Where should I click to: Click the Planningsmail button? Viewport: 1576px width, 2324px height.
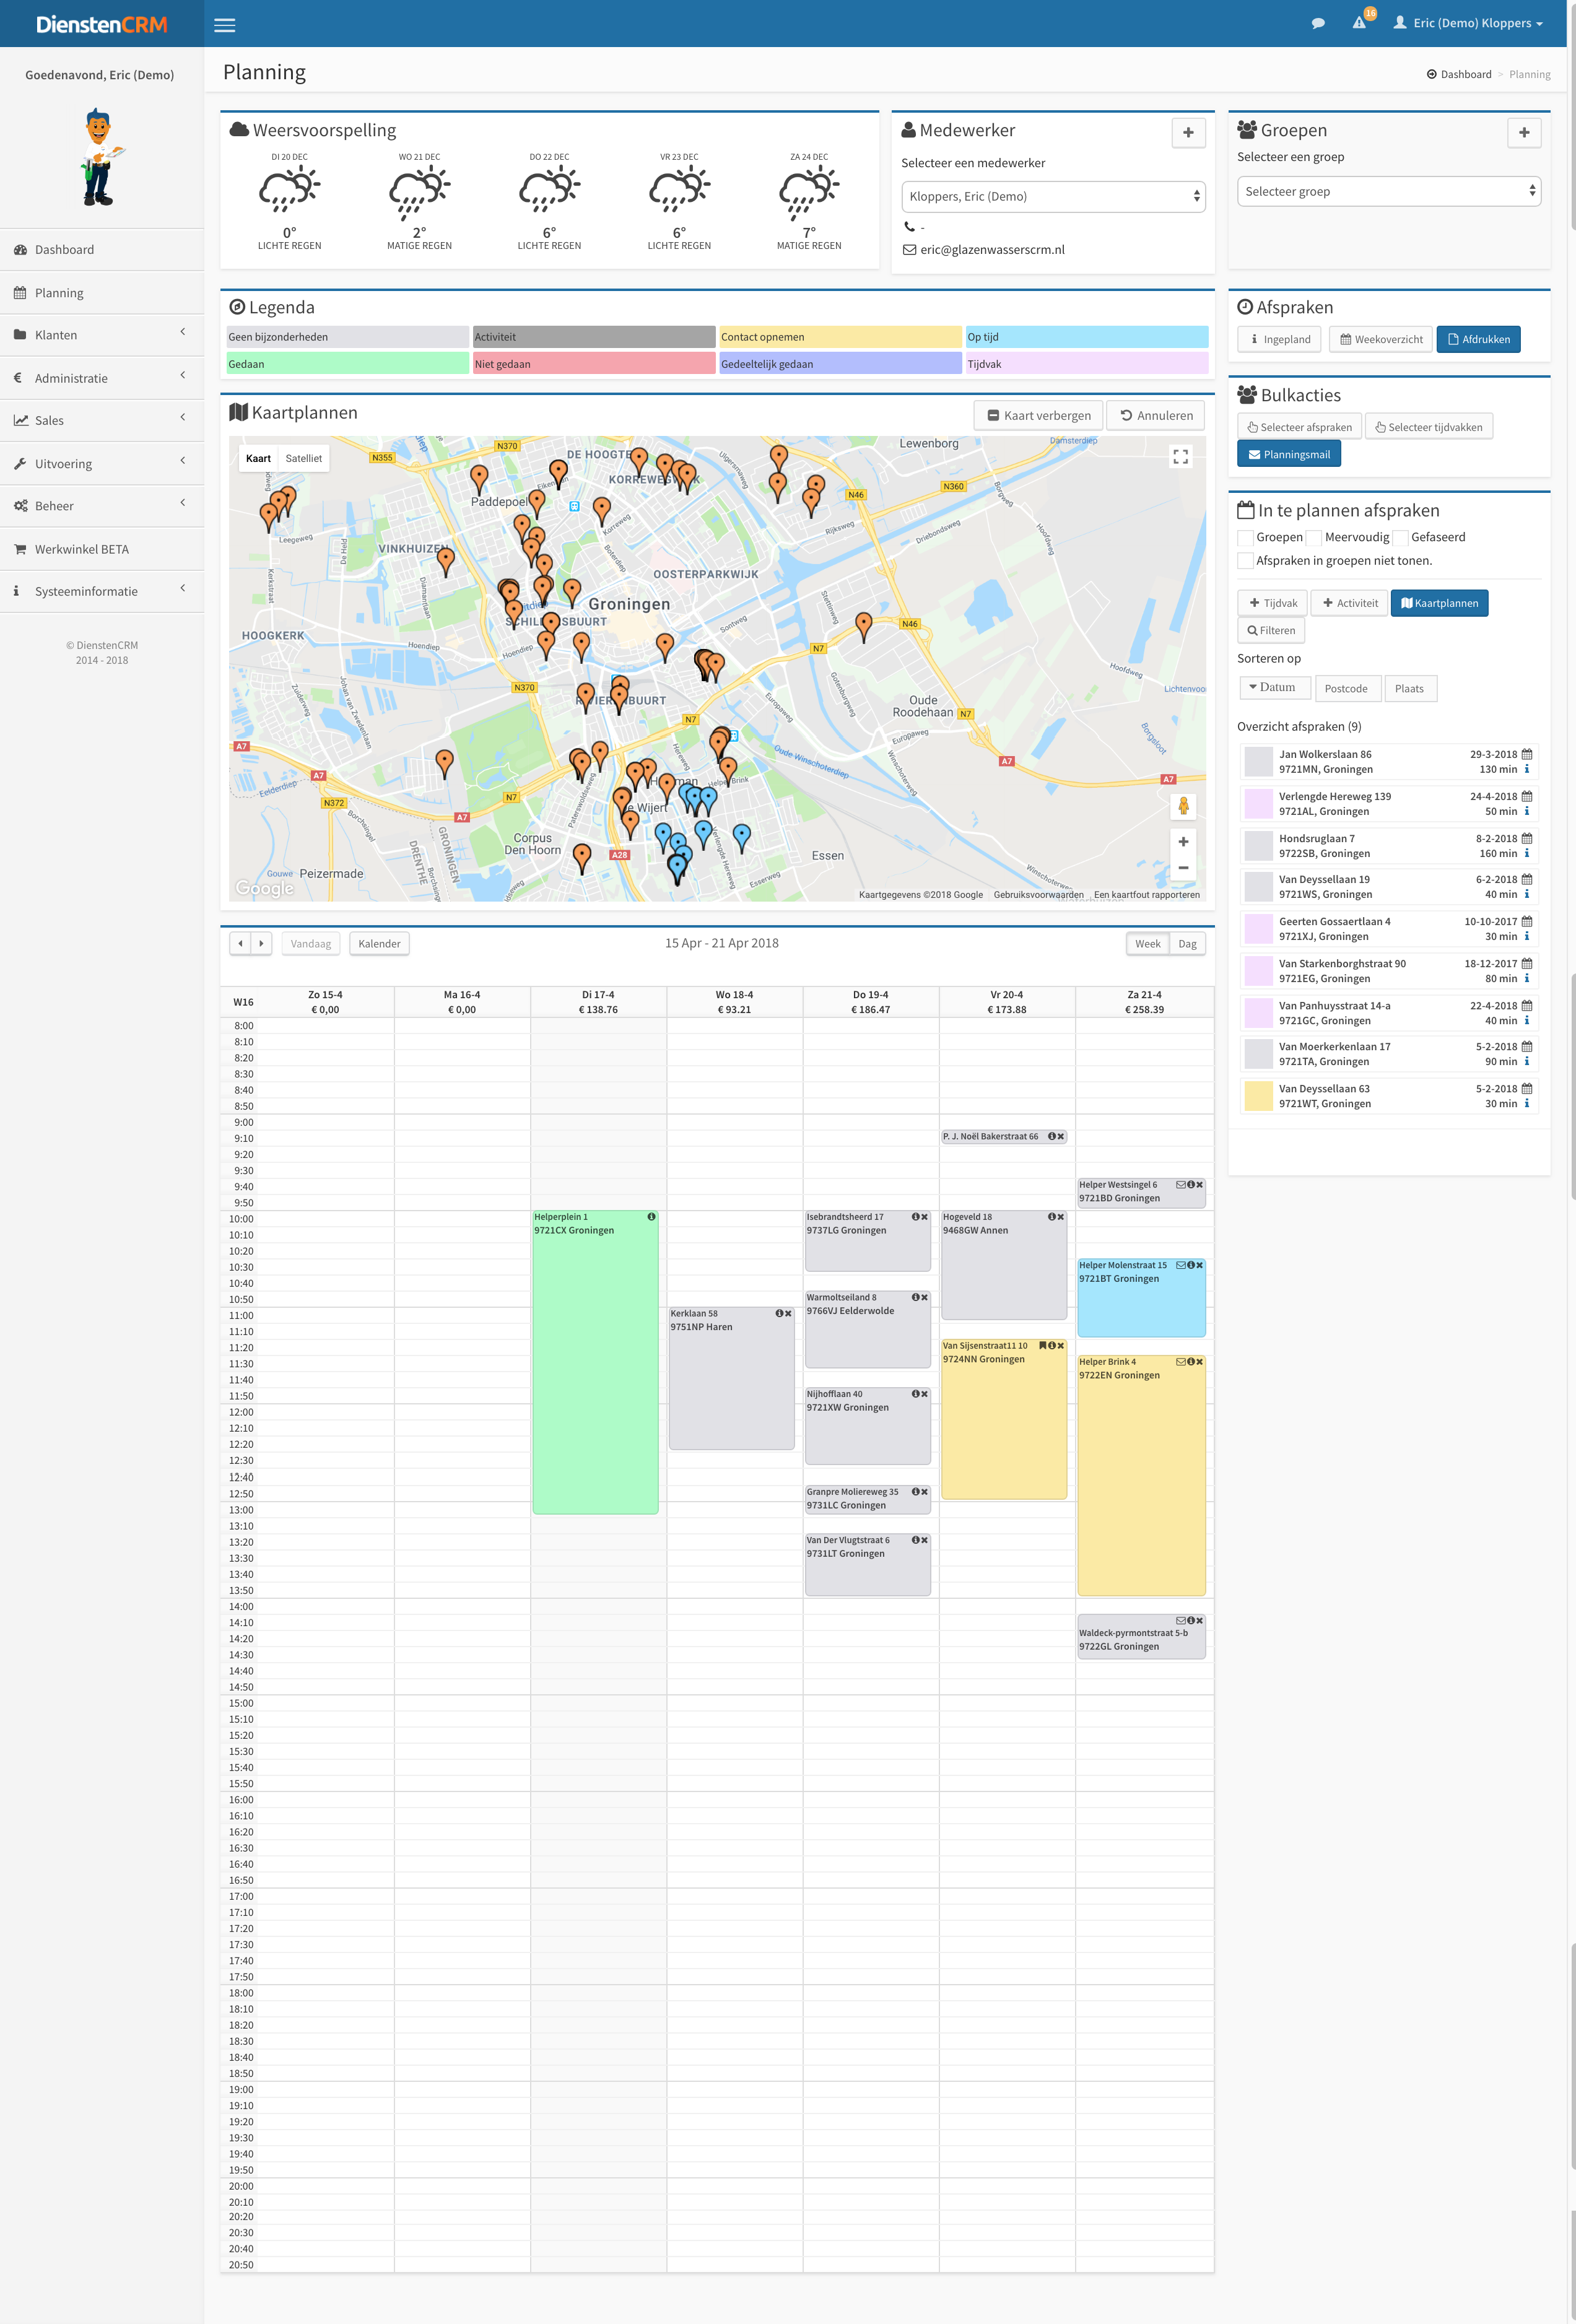click(1288, 454)
